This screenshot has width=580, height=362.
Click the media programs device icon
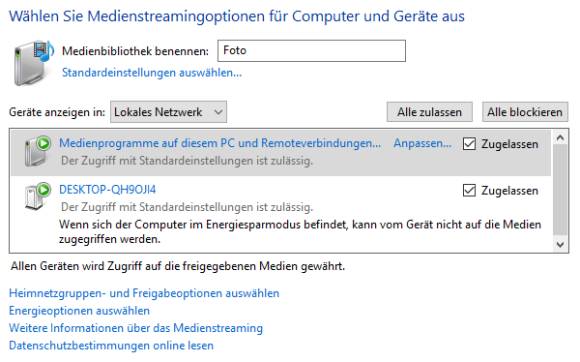coord(37,151)
